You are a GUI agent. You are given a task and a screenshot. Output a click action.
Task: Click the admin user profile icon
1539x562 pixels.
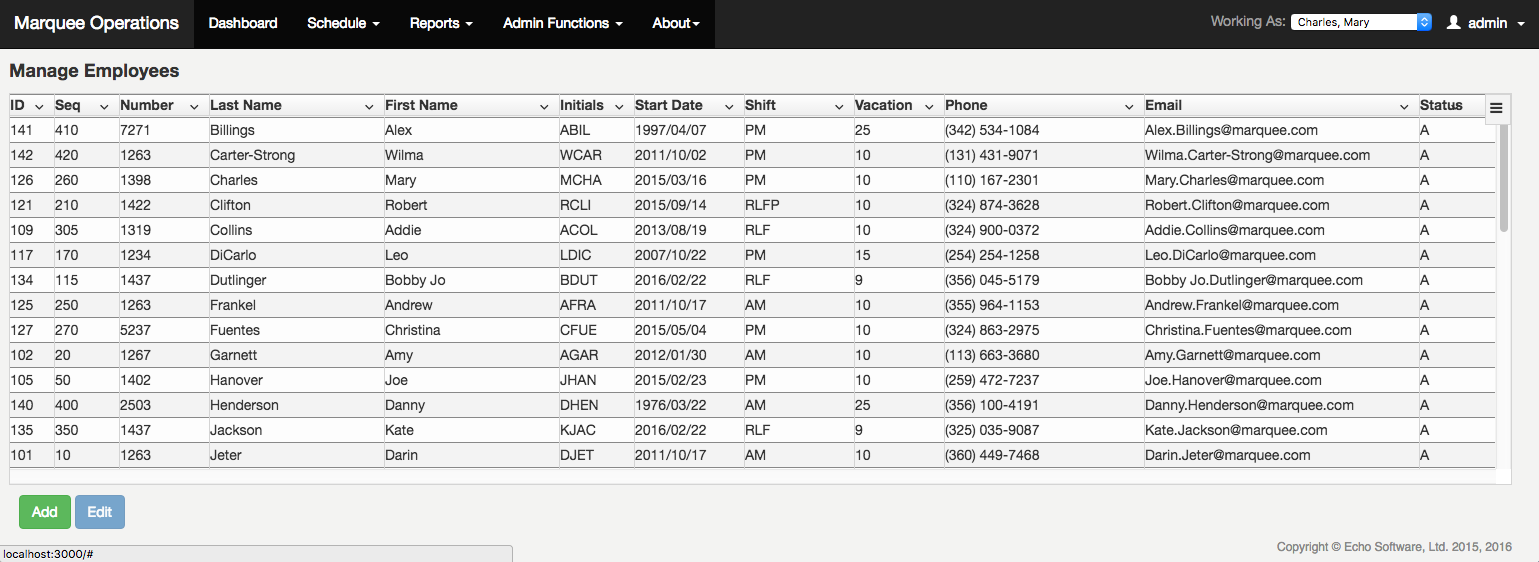(x=1454, y=22)
